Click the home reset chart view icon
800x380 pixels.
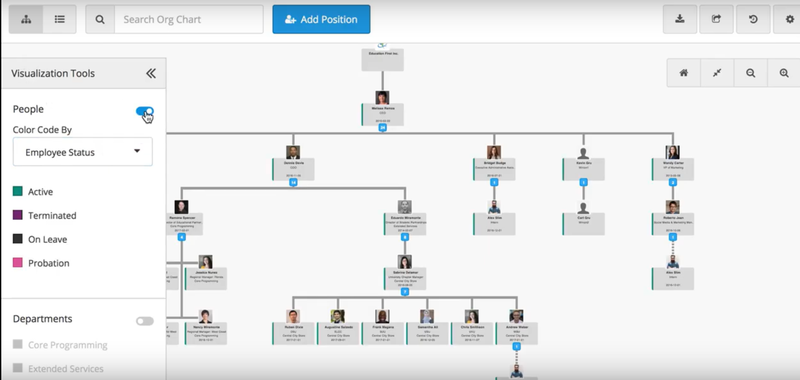(x=684, y=73)
